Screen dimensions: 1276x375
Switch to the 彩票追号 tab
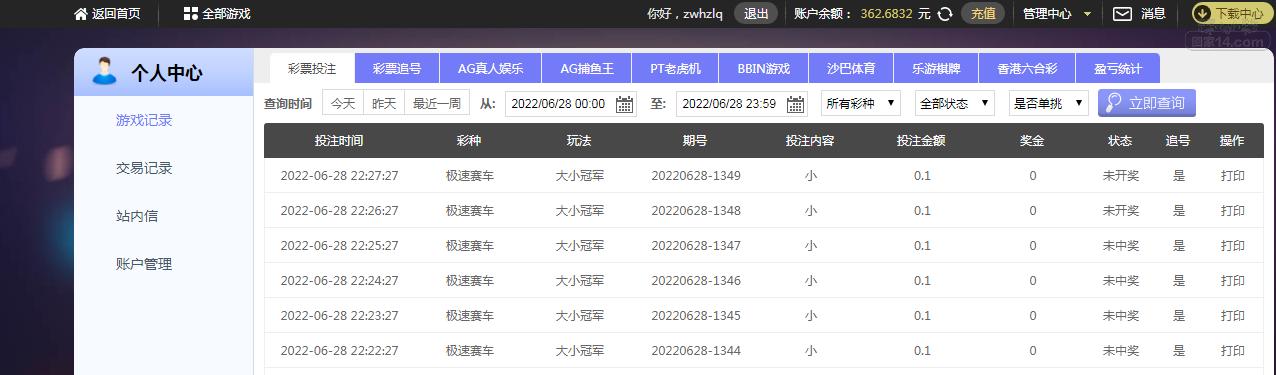(x=397, y=69)
